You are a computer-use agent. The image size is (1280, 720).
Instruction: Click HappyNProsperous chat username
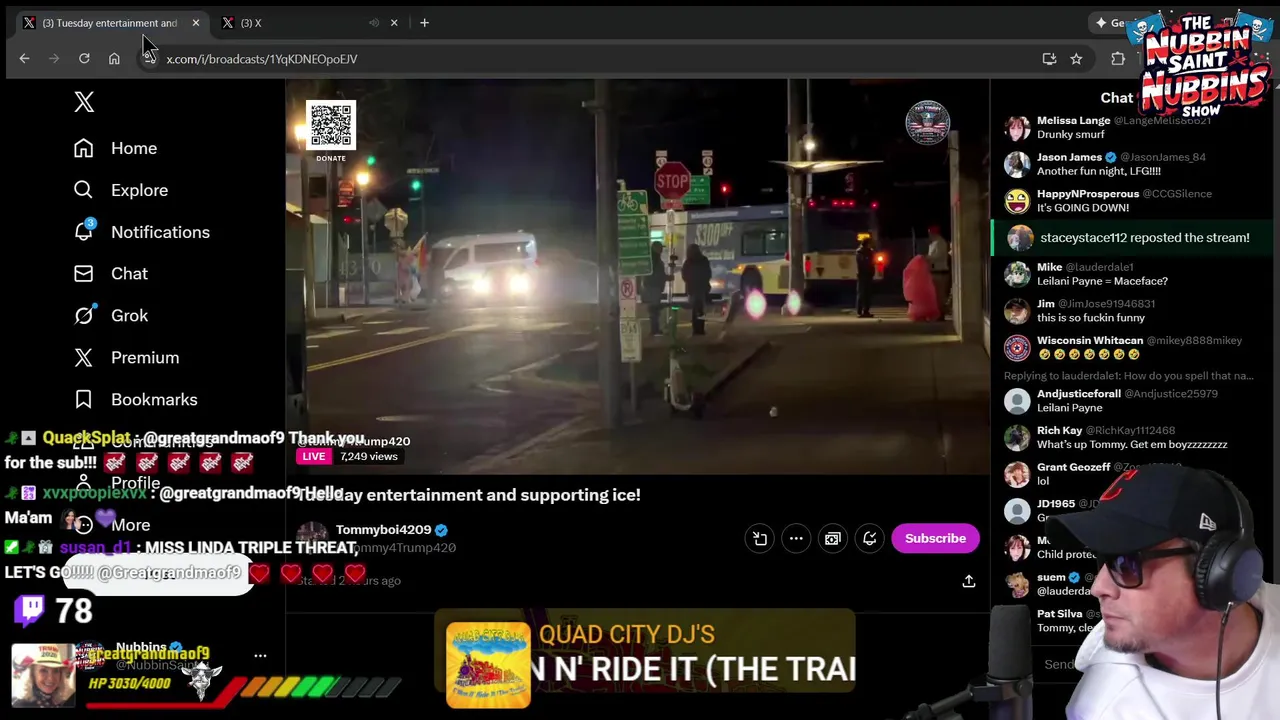[x=1088, y=194]
